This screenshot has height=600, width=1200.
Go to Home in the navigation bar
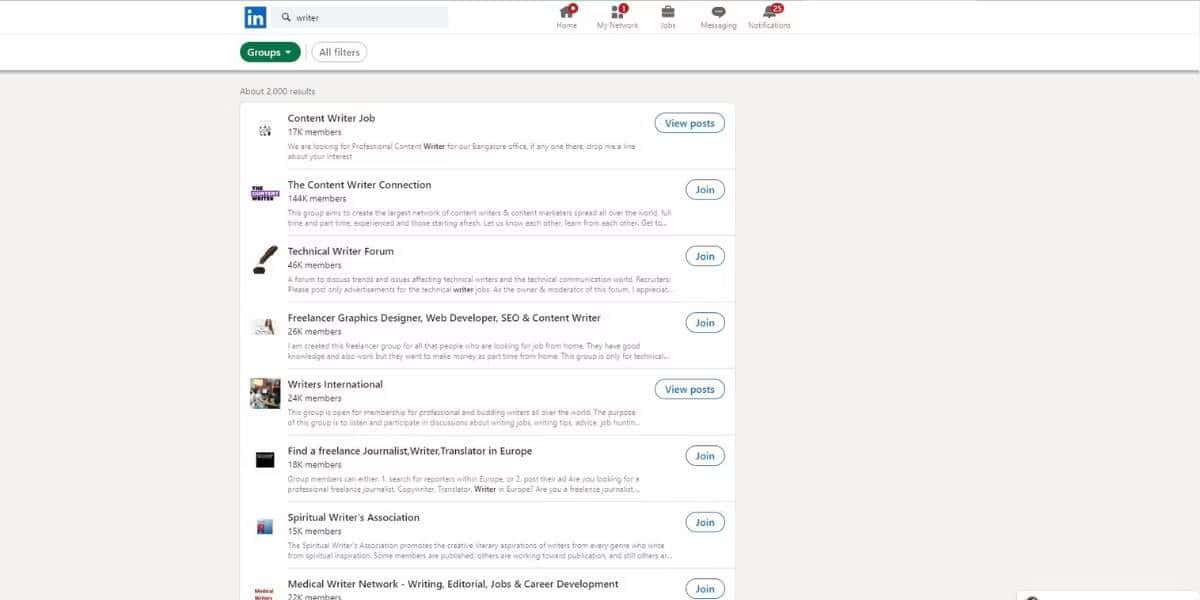tap(567, 17)
